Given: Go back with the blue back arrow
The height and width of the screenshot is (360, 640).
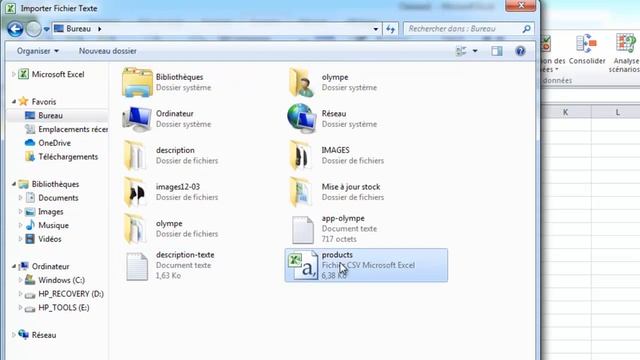Looking at the screenshot, I should [15, 29].
